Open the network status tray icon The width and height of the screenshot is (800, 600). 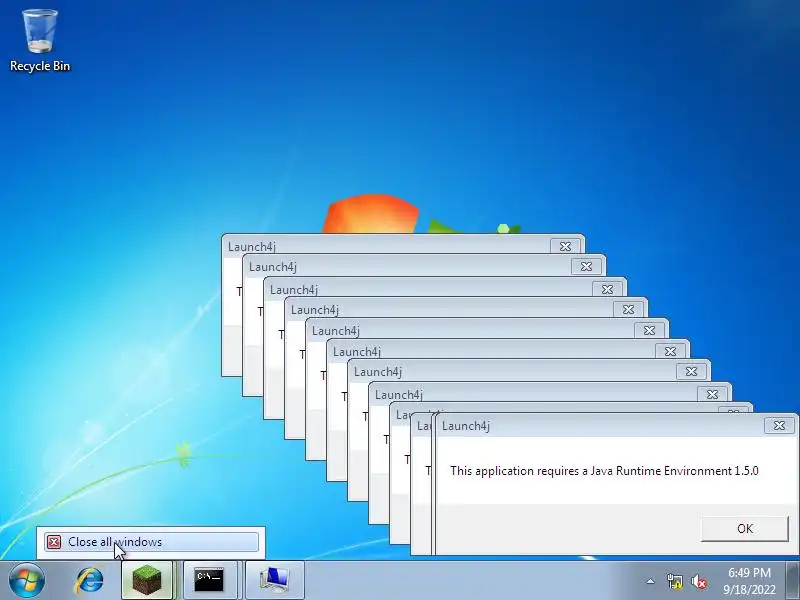coord(674,581)
